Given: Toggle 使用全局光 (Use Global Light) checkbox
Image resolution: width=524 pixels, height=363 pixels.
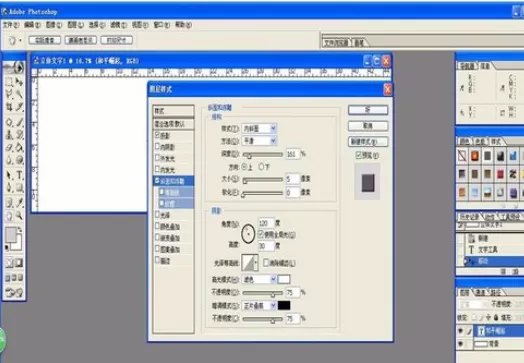Looking at the screenshot, I should click(x=261, y=234).
